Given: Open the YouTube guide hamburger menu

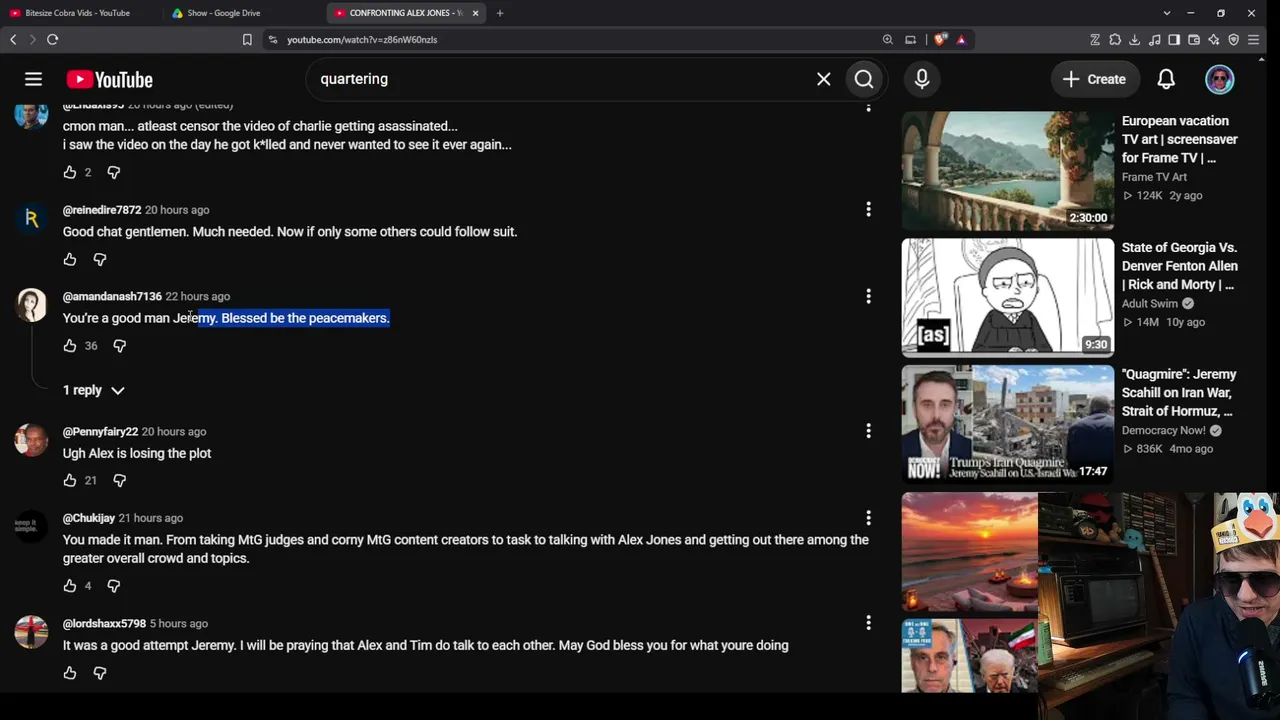Looking at the screenshot, I should (33, 79).
